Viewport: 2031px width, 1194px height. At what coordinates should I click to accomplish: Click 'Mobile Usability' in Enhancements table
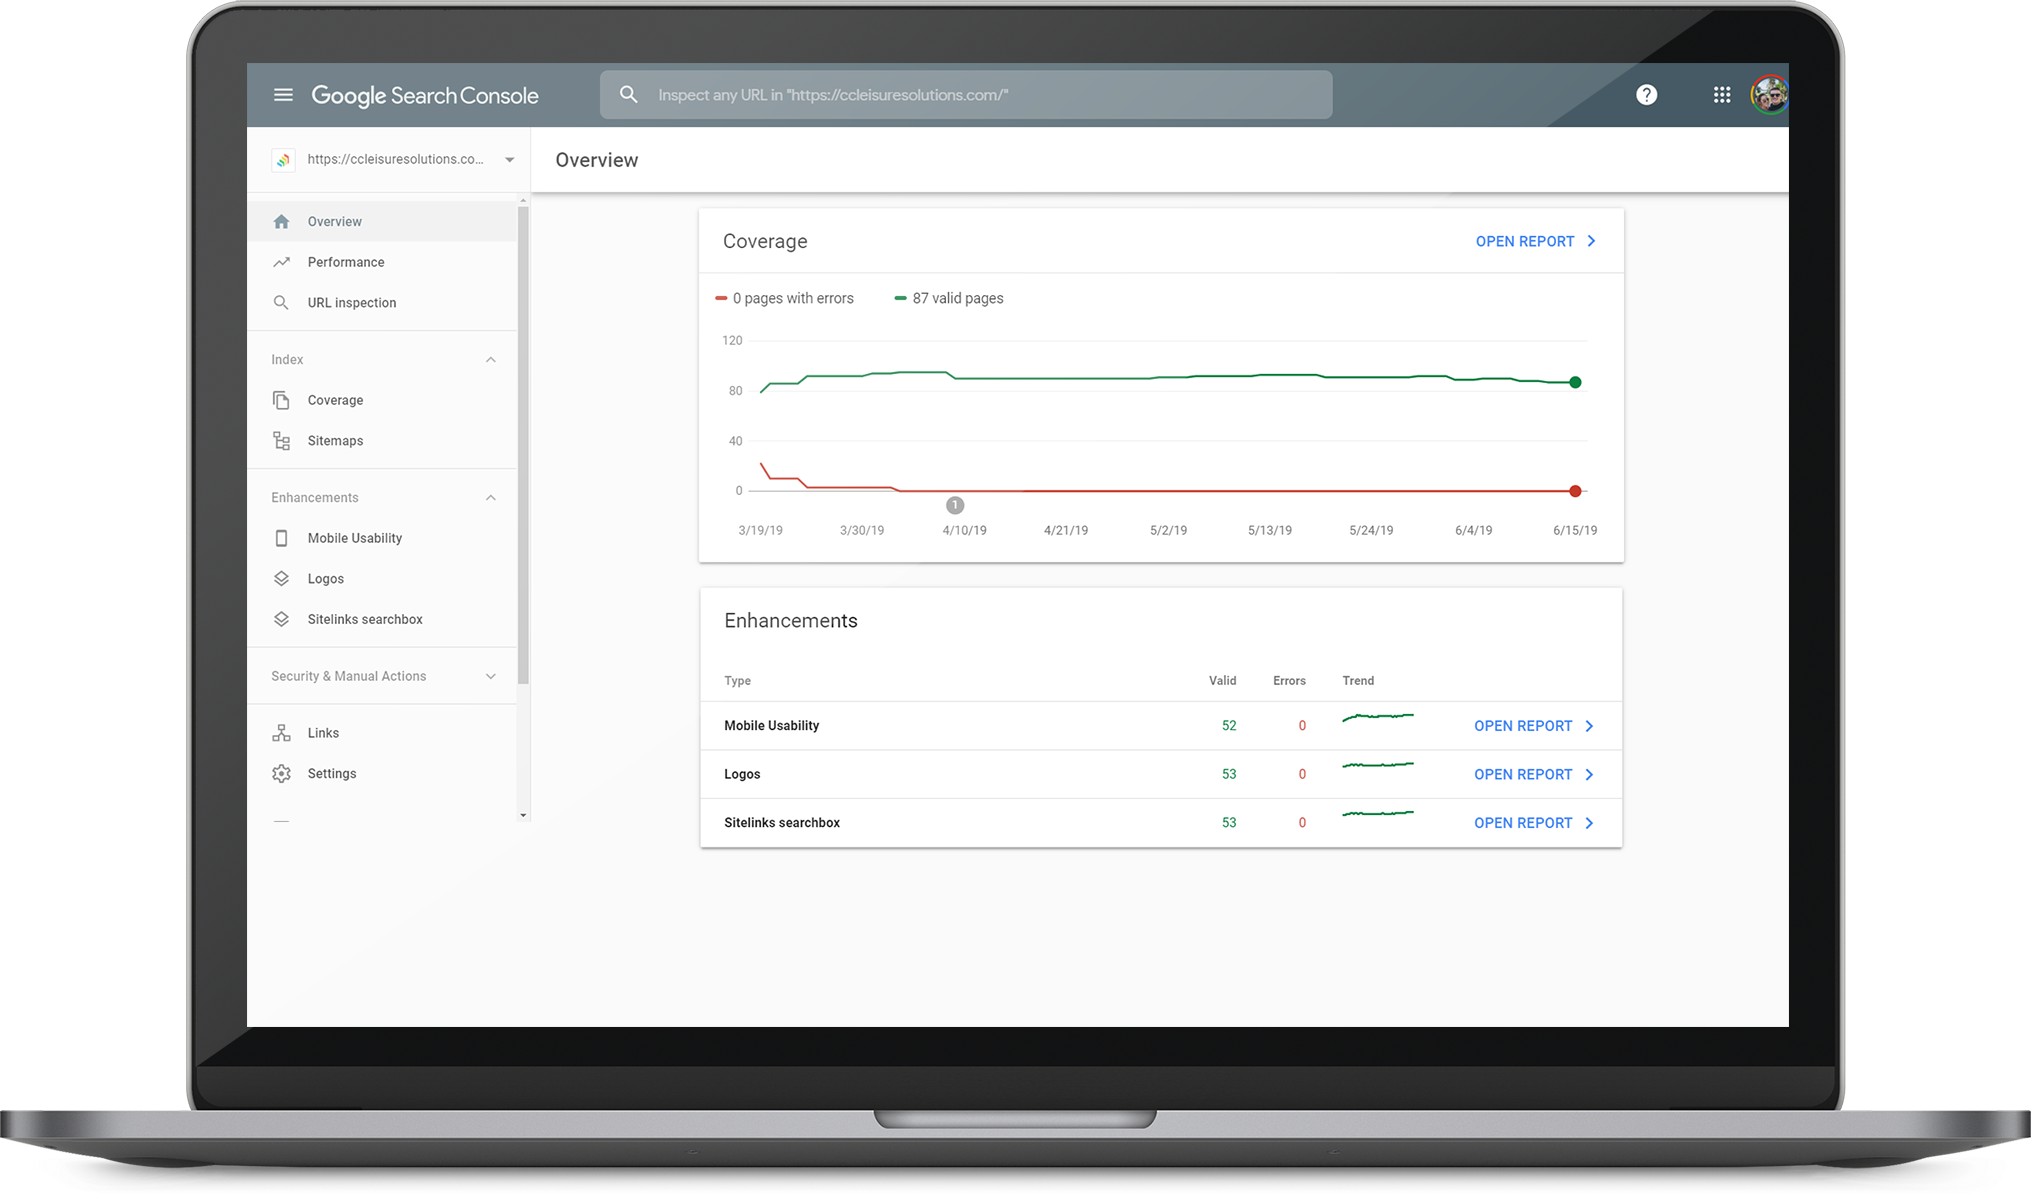tap(771, 726)
